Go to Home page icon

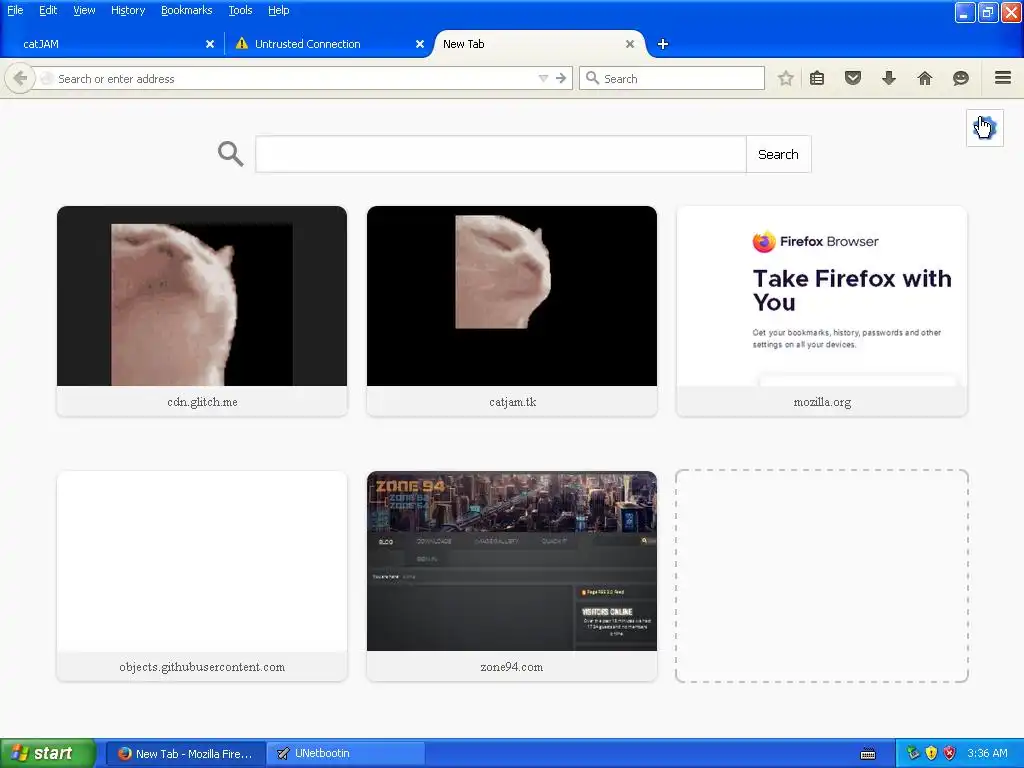click(x=925, y=78)
